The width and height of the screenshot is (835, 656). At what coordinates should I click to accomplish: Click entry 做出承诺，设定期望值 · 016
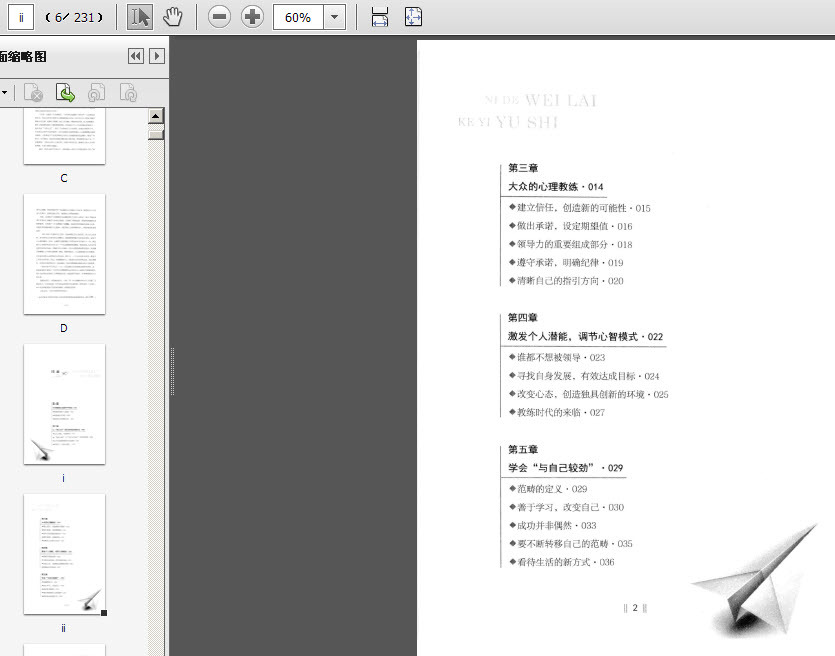click(x=570, y=226)
